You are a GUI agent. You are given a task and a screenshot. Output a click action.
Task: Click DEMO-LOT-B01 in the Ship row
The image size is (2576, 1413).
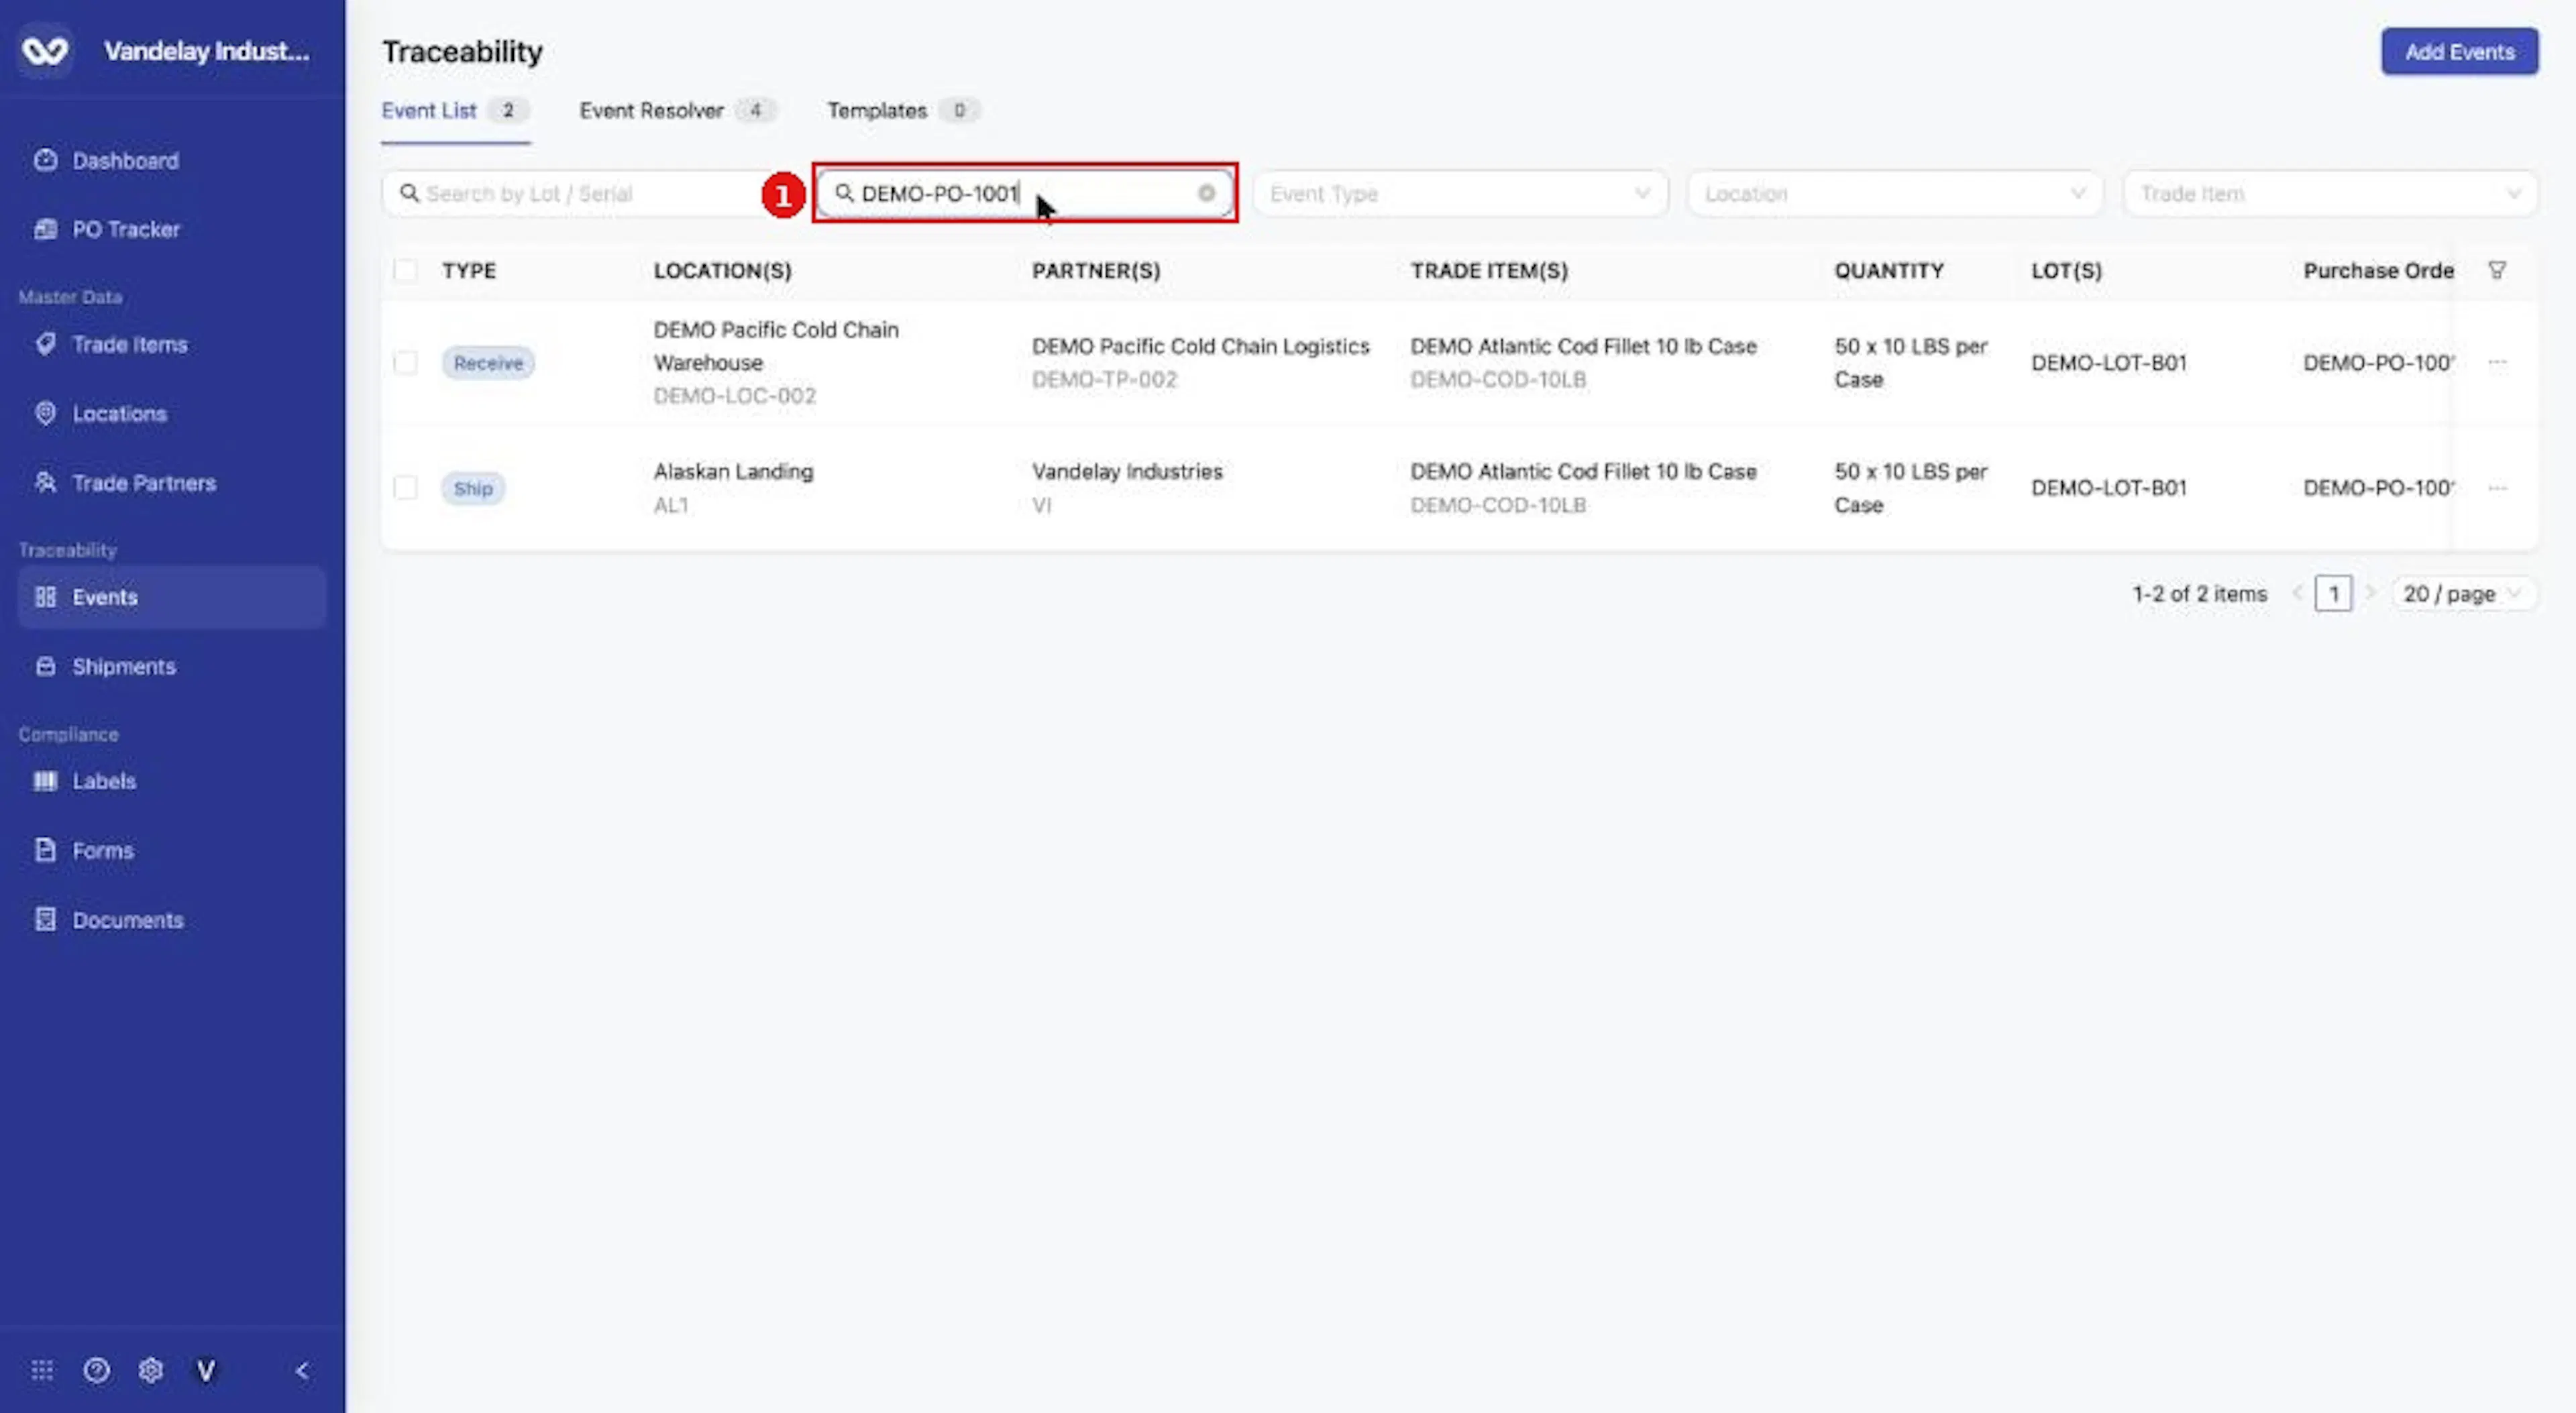[x=2108, y=488]
